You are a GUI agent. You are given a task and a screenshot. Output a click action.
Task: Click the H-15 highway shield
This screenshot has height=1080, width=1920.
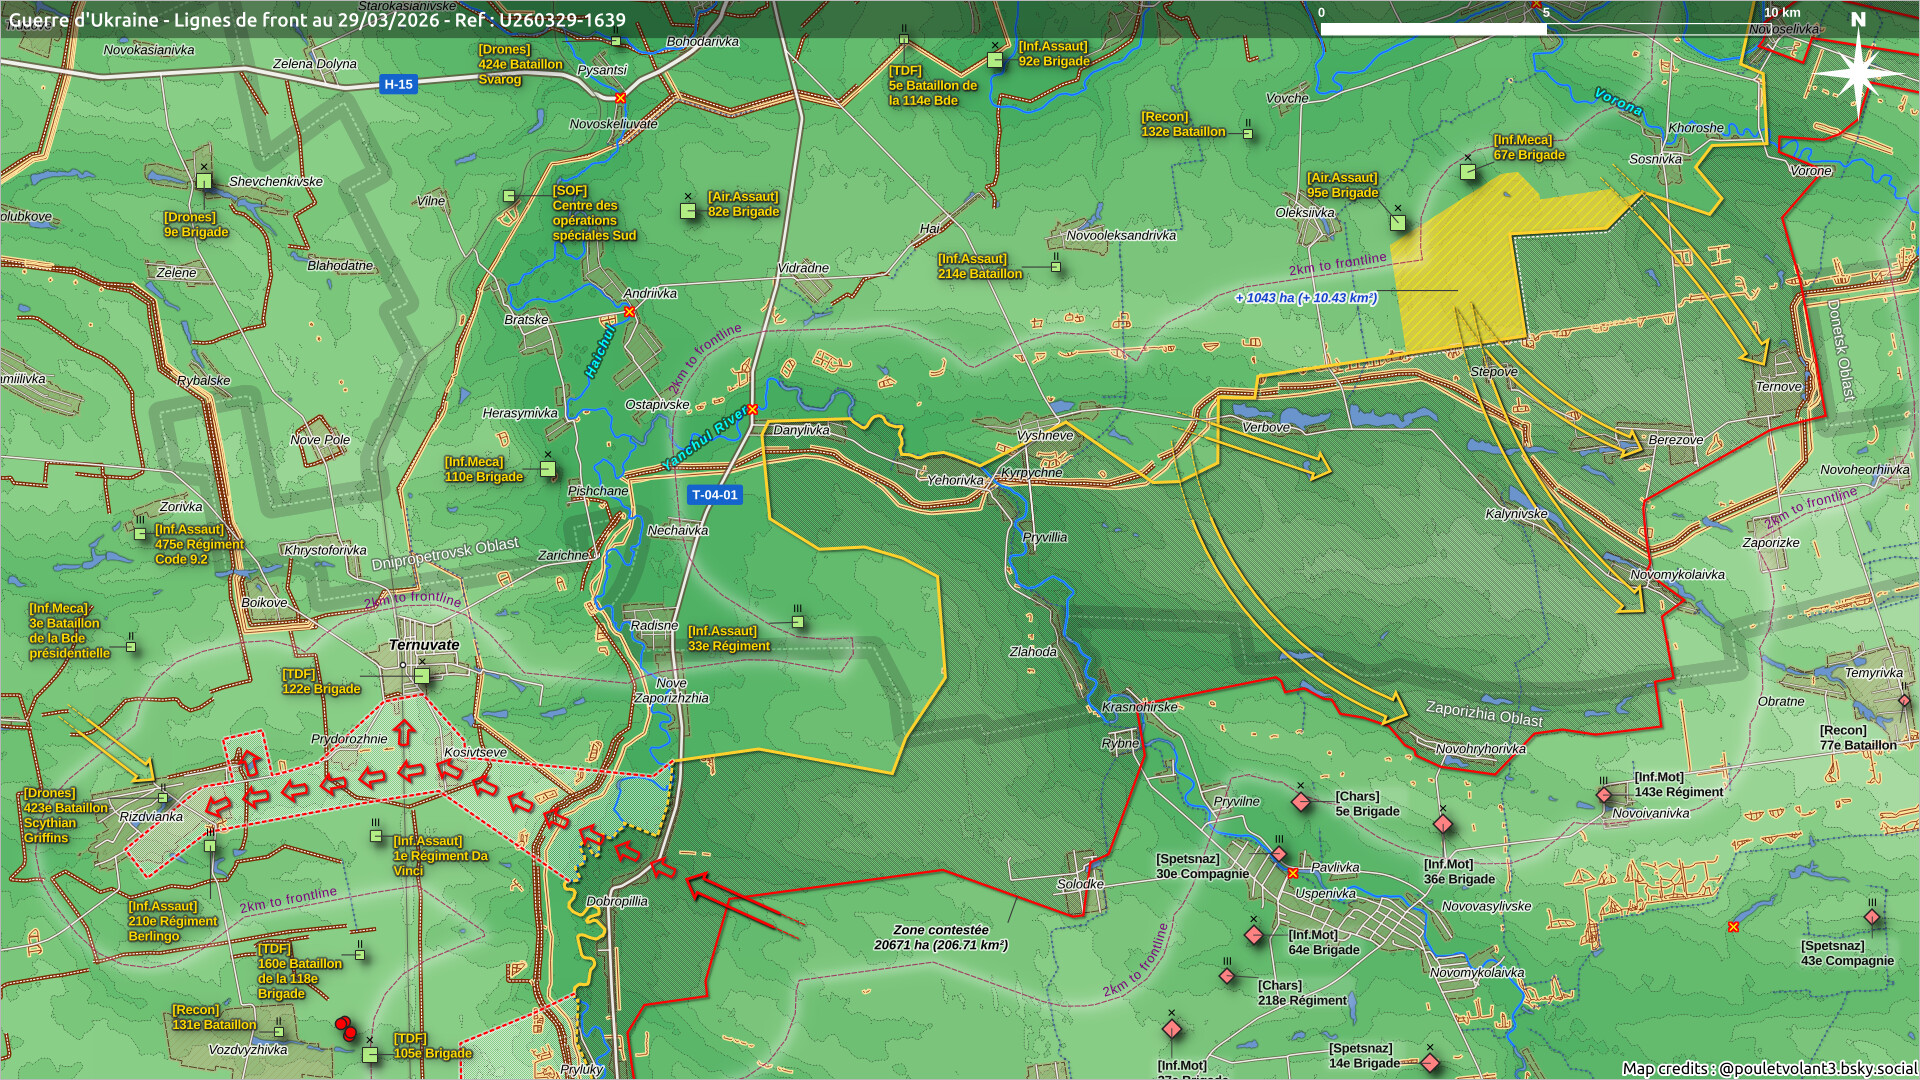click(398, 85)
